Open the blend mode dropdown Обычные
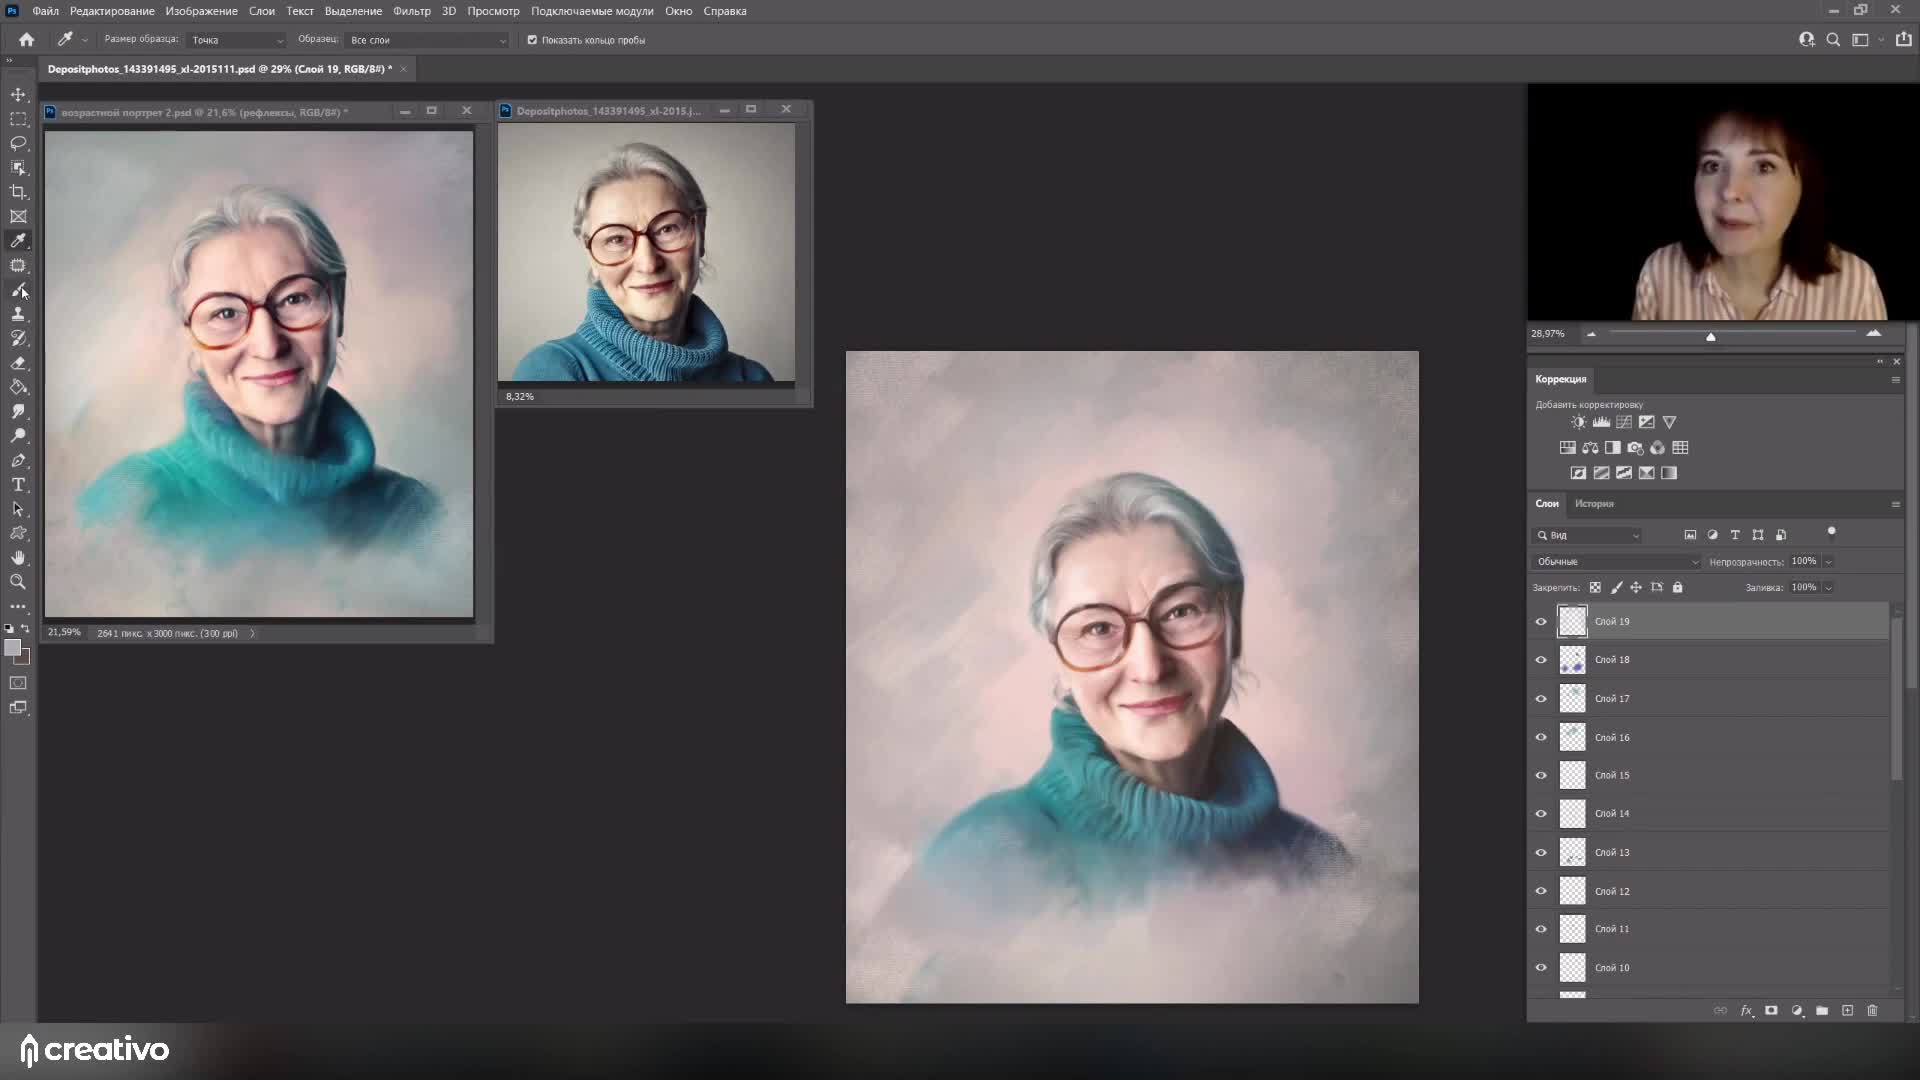Screen dimensions: 1920x1080 [x=1615, y=562]
